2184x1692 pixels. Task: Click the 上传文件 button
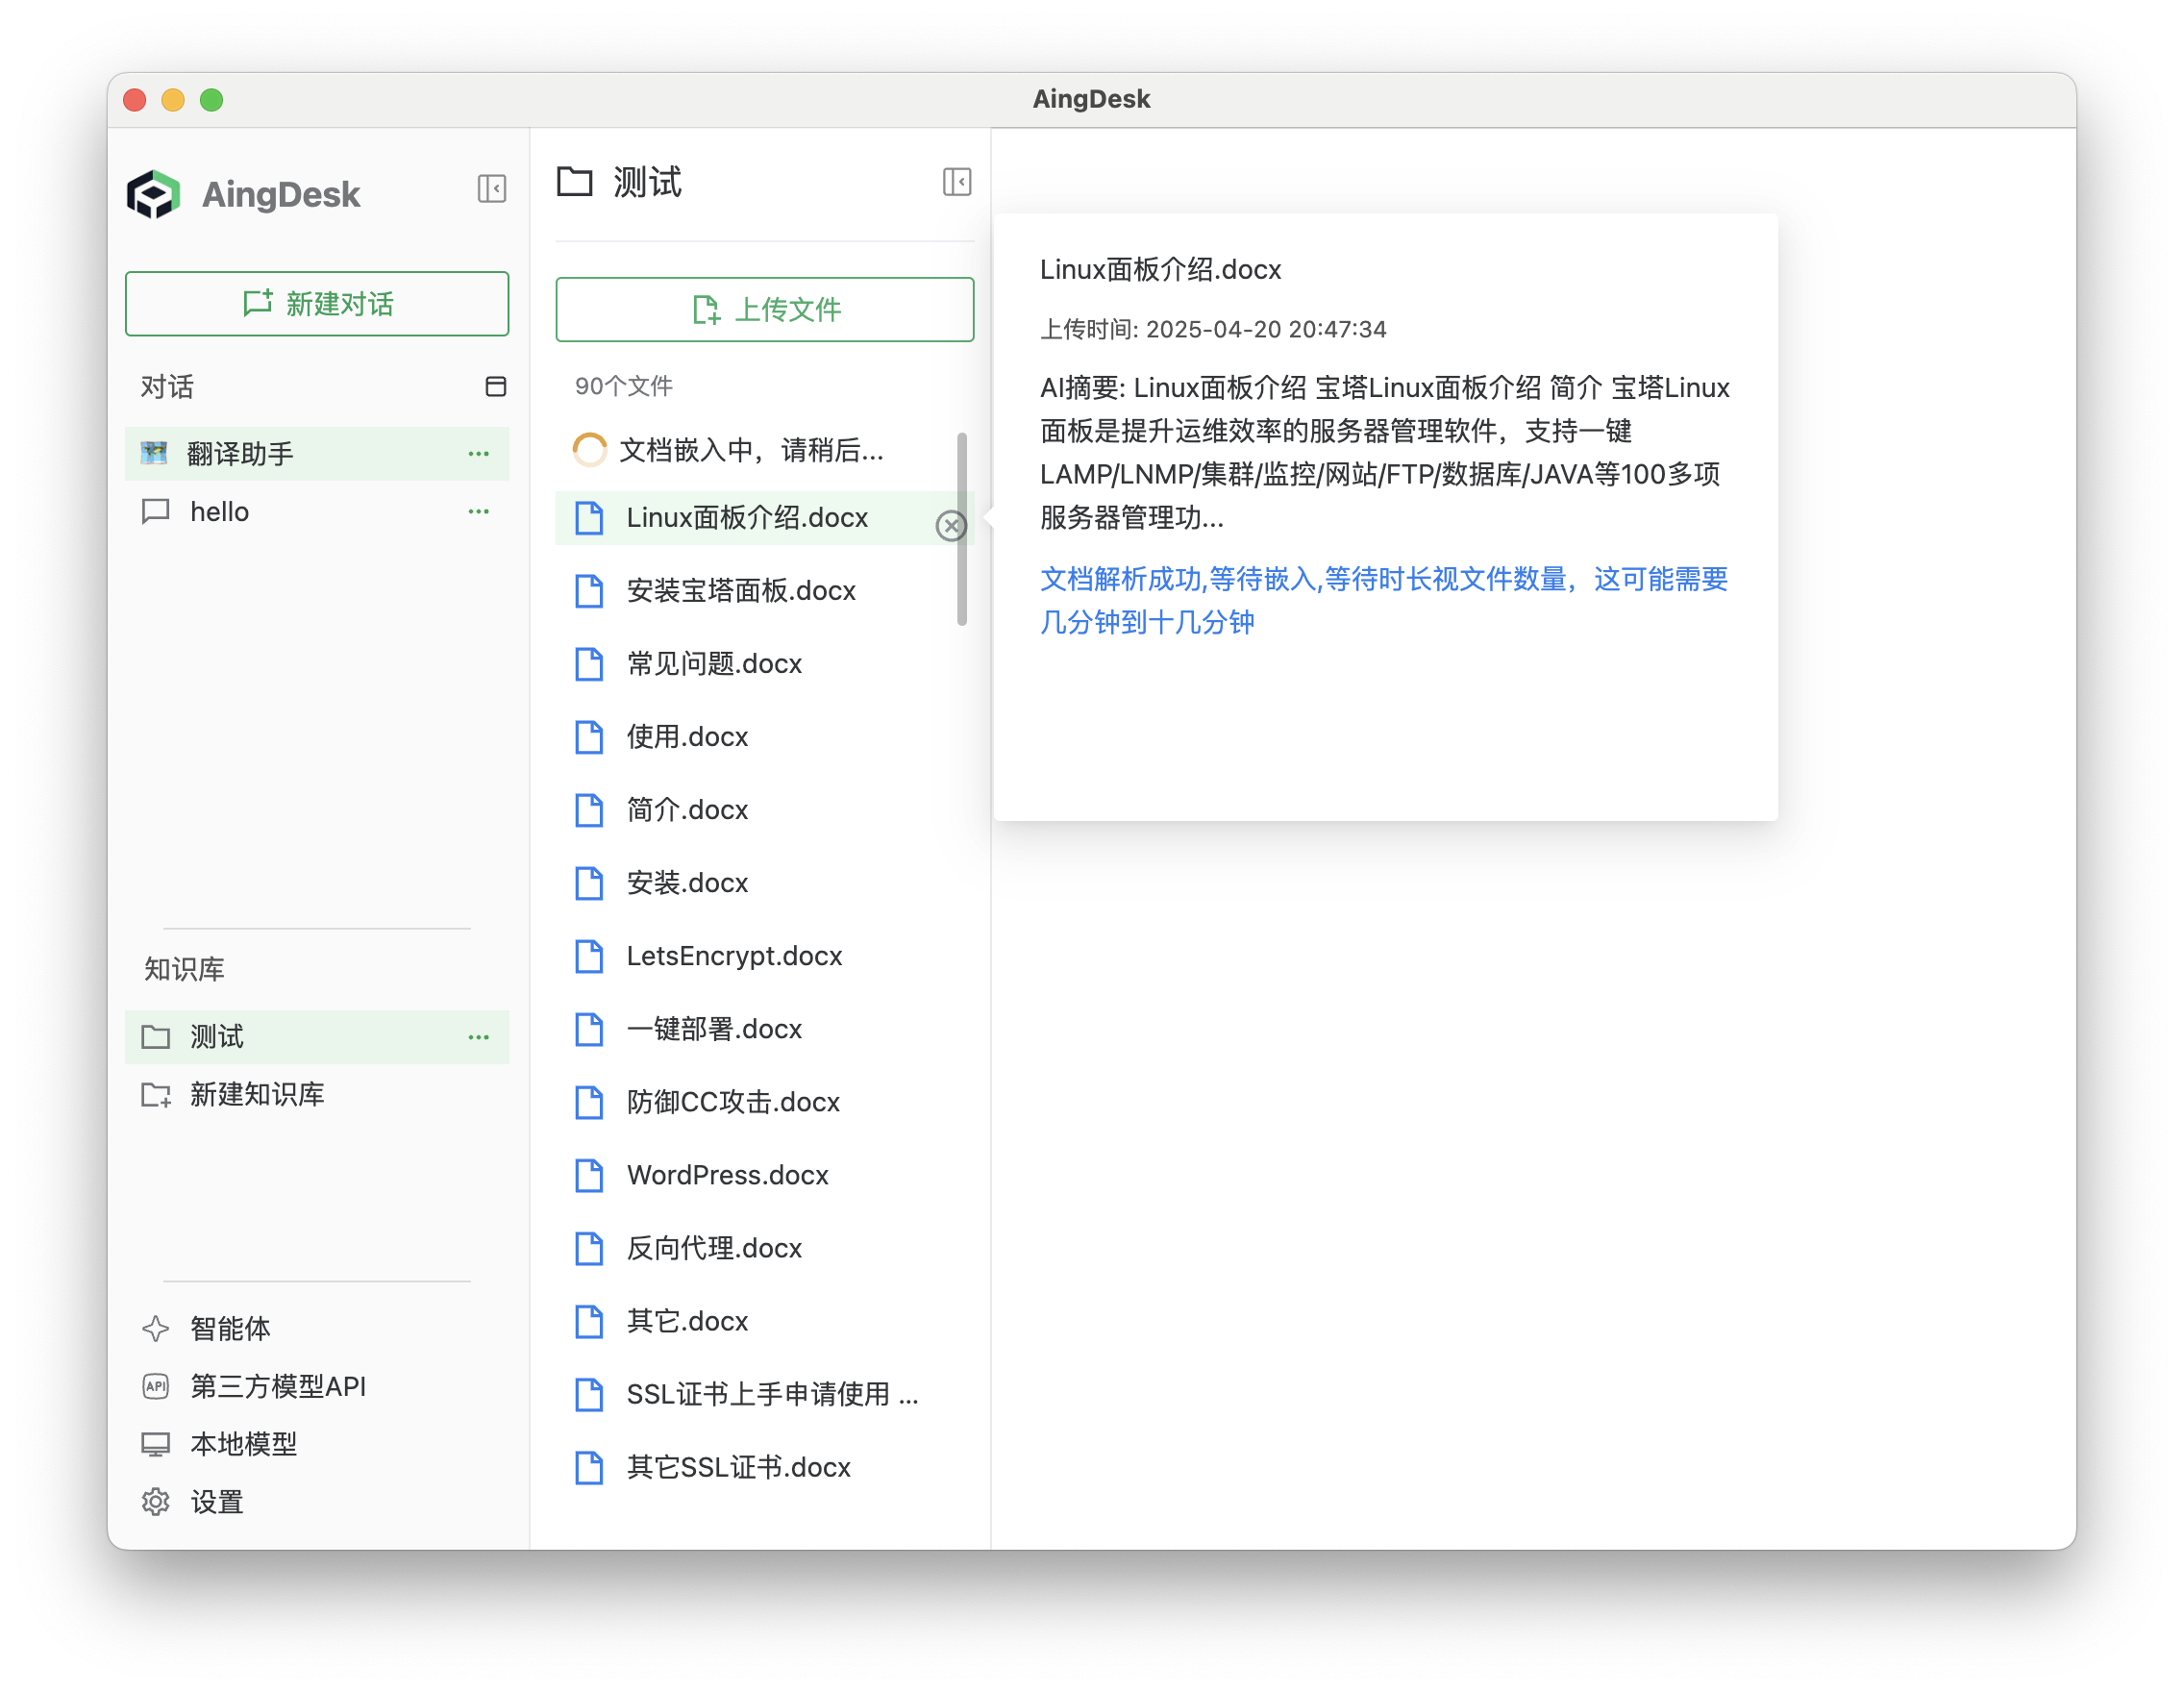point(764,310)
